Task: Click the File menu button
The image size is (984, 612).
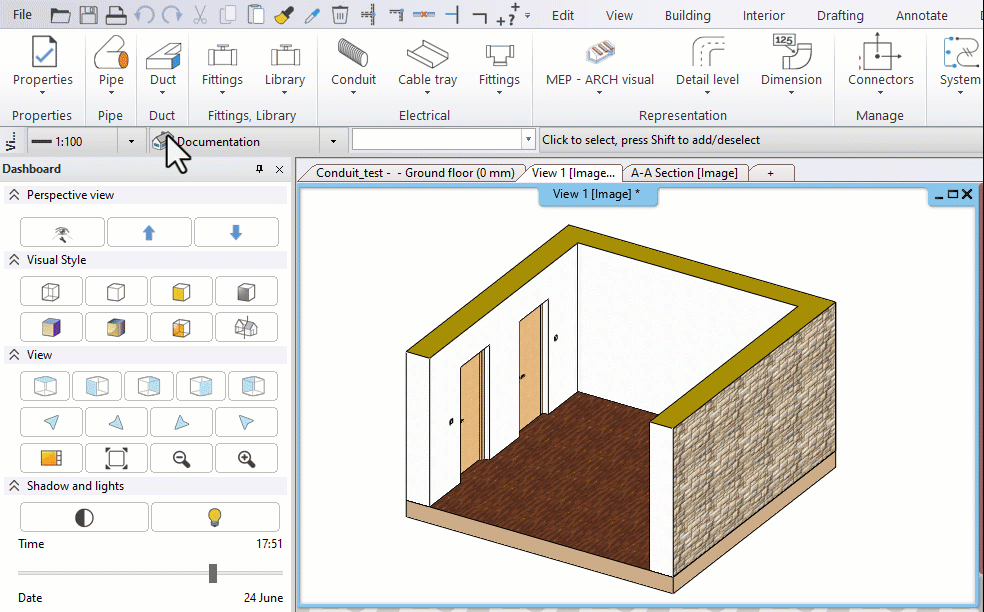Action: coord(22,15)
